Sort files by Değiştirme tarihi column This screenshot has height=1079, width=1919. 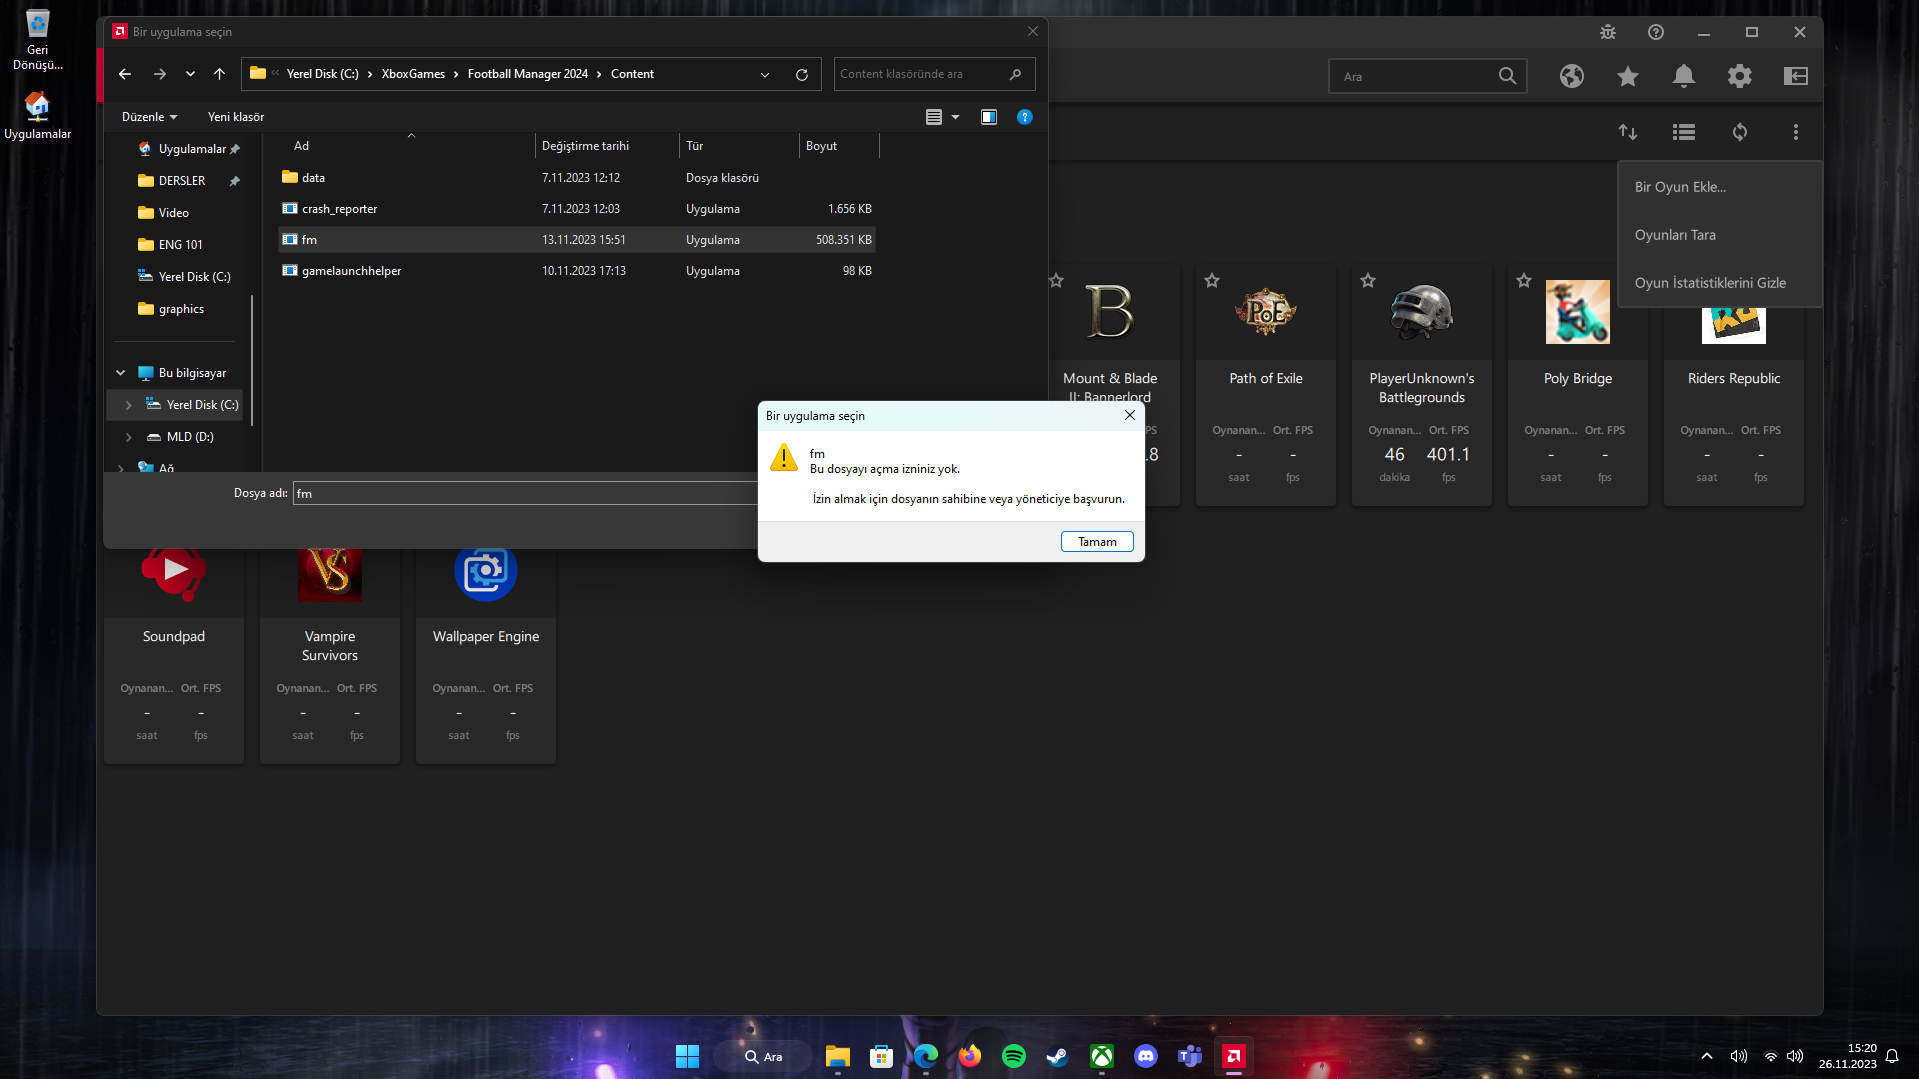point(607,146)
